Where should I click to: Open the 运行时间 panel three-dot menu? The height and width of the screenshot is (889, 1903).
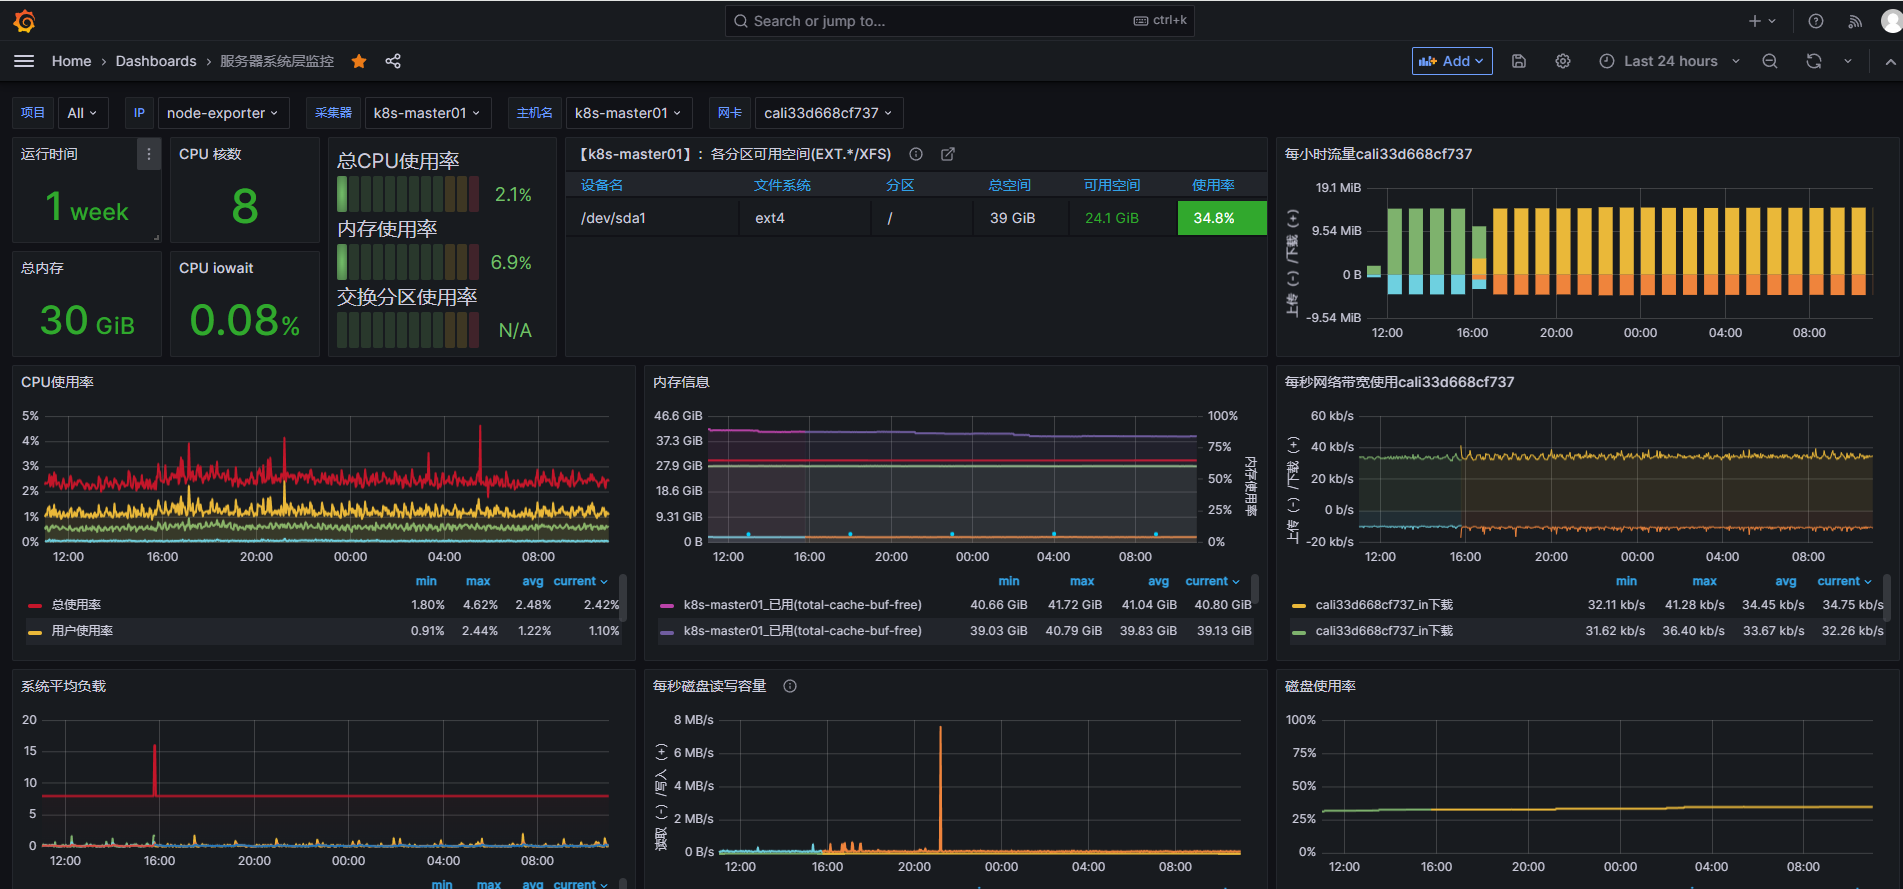pos(149,154)
